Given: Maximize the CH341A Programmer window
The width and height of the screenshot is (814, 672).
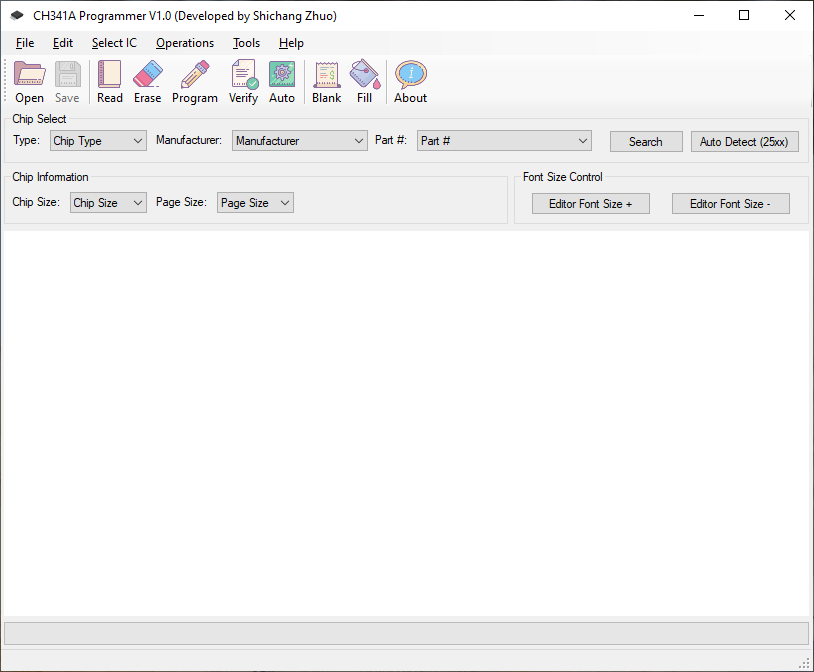Looking at the screenshot, I should pos(744,16).
